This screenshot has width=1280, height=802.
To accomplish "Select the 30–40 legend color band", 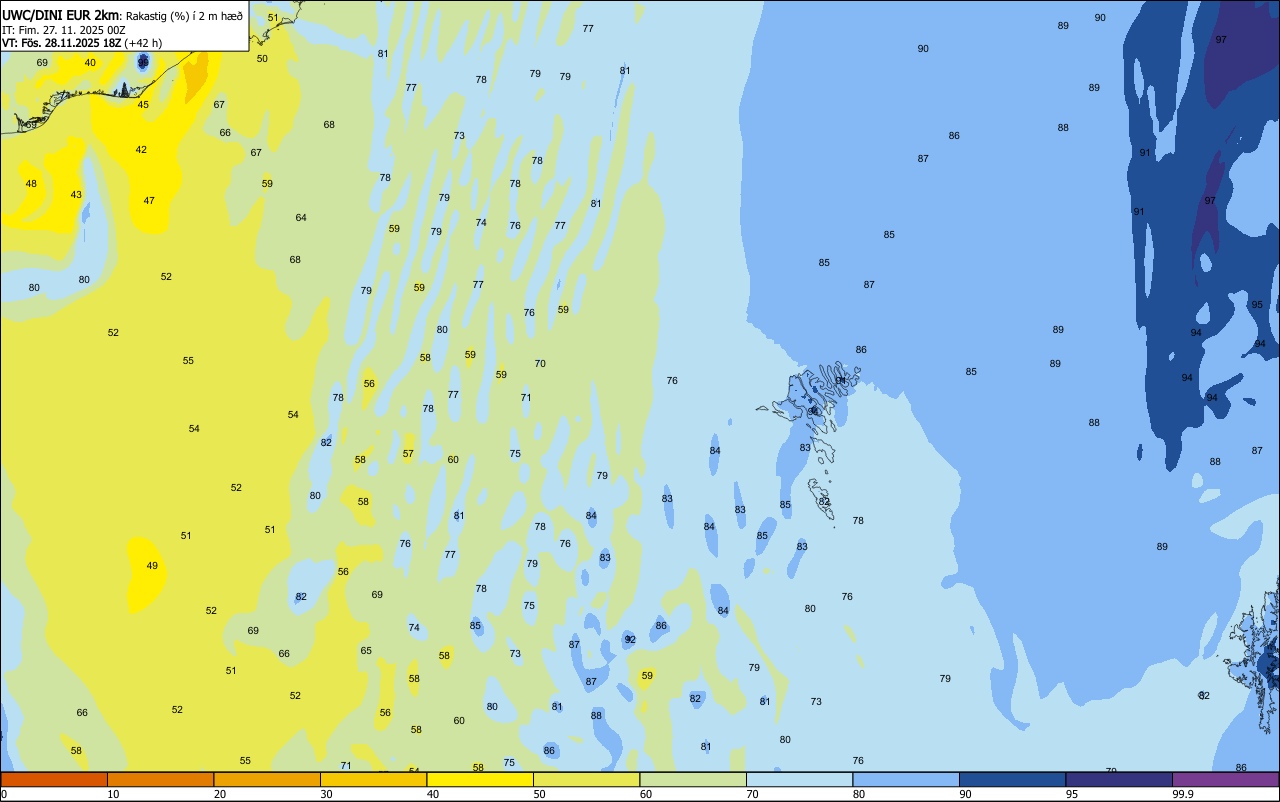I will [x=373, y=779].
